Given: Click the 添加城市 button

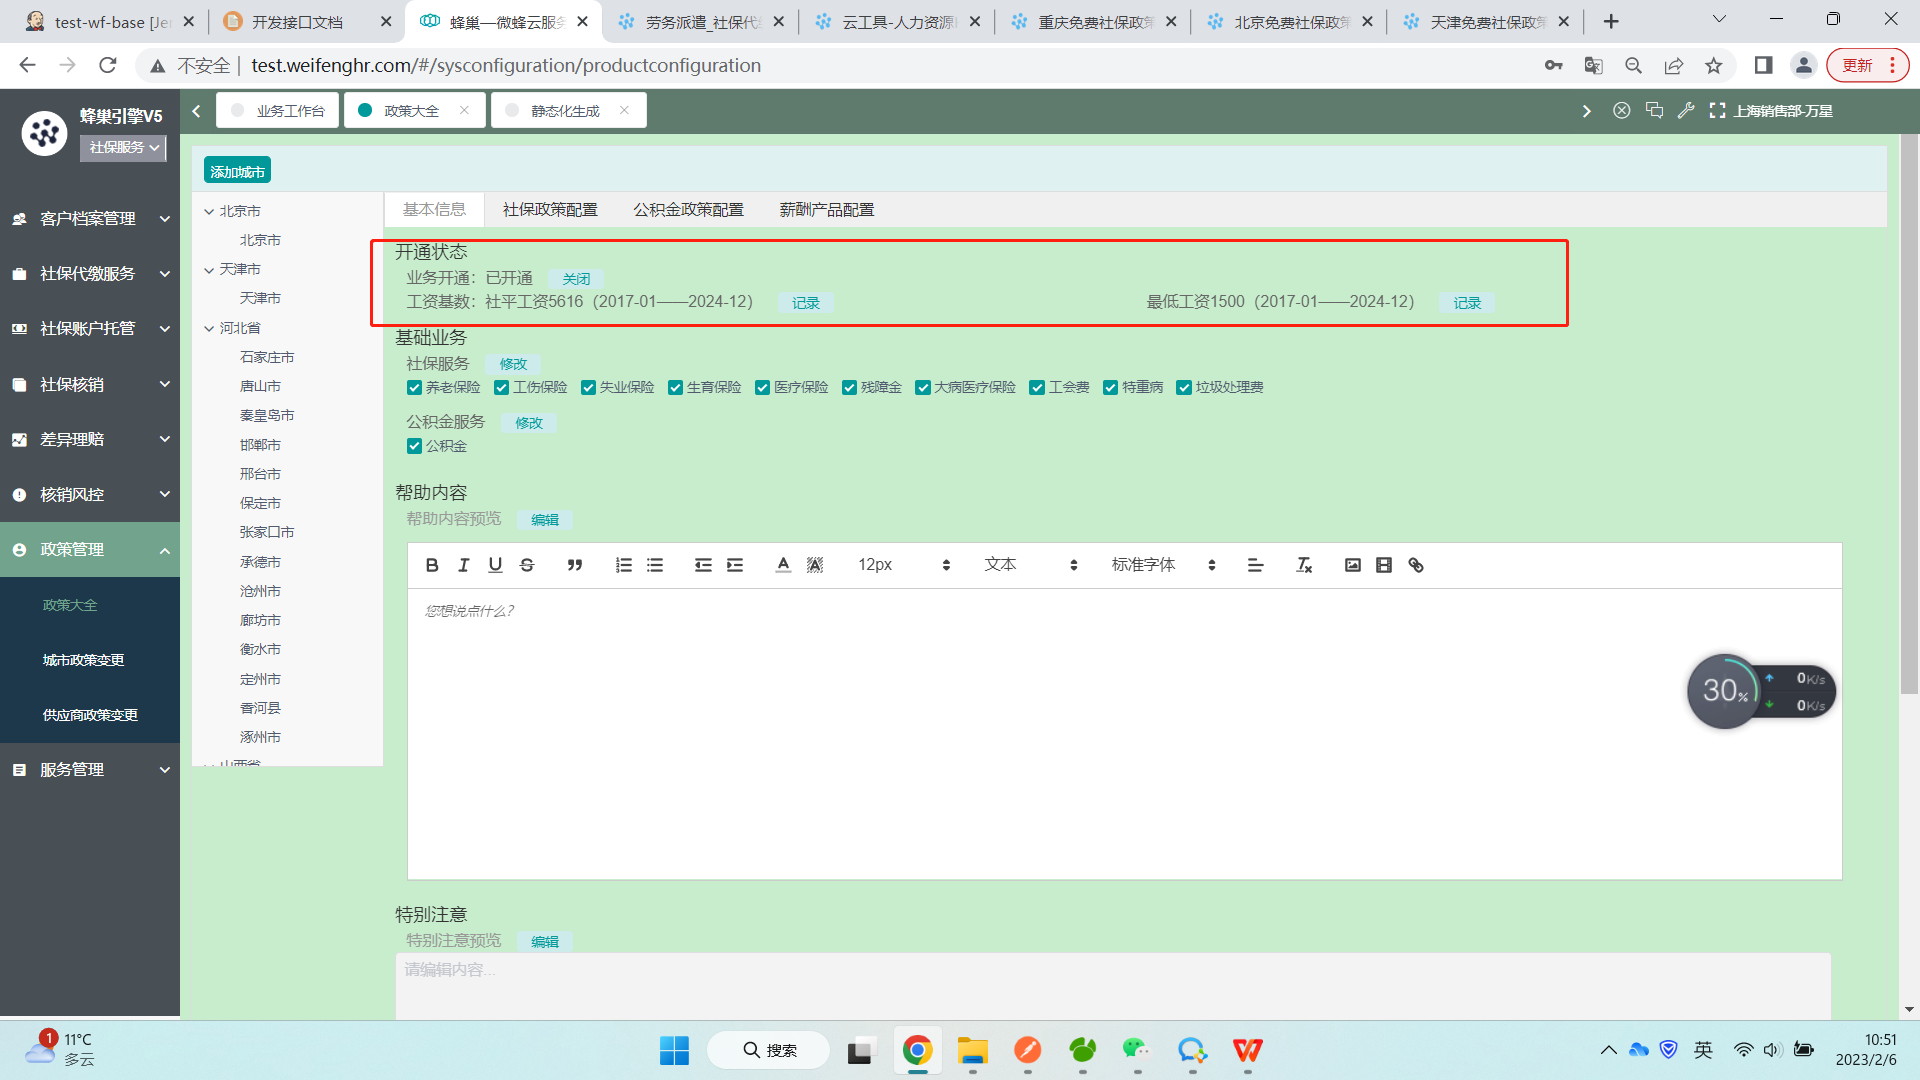Looking at the screenshot, I should (237, 171).
